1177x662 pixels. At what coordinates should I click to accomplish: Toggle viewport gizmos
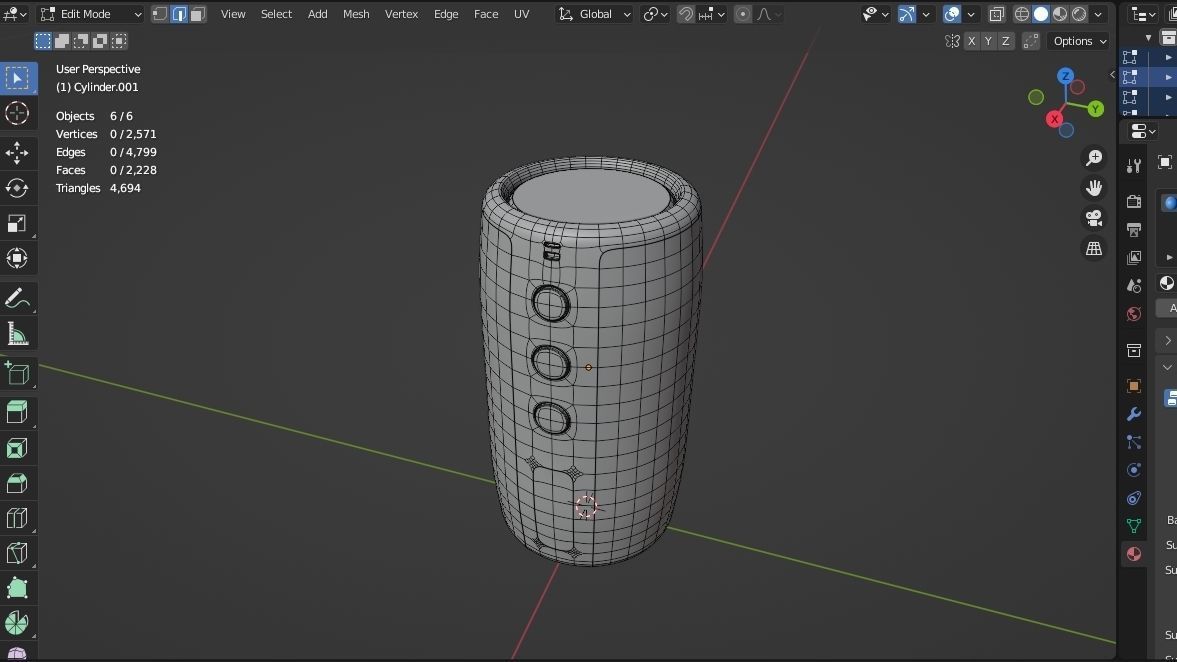click(907, 14)
